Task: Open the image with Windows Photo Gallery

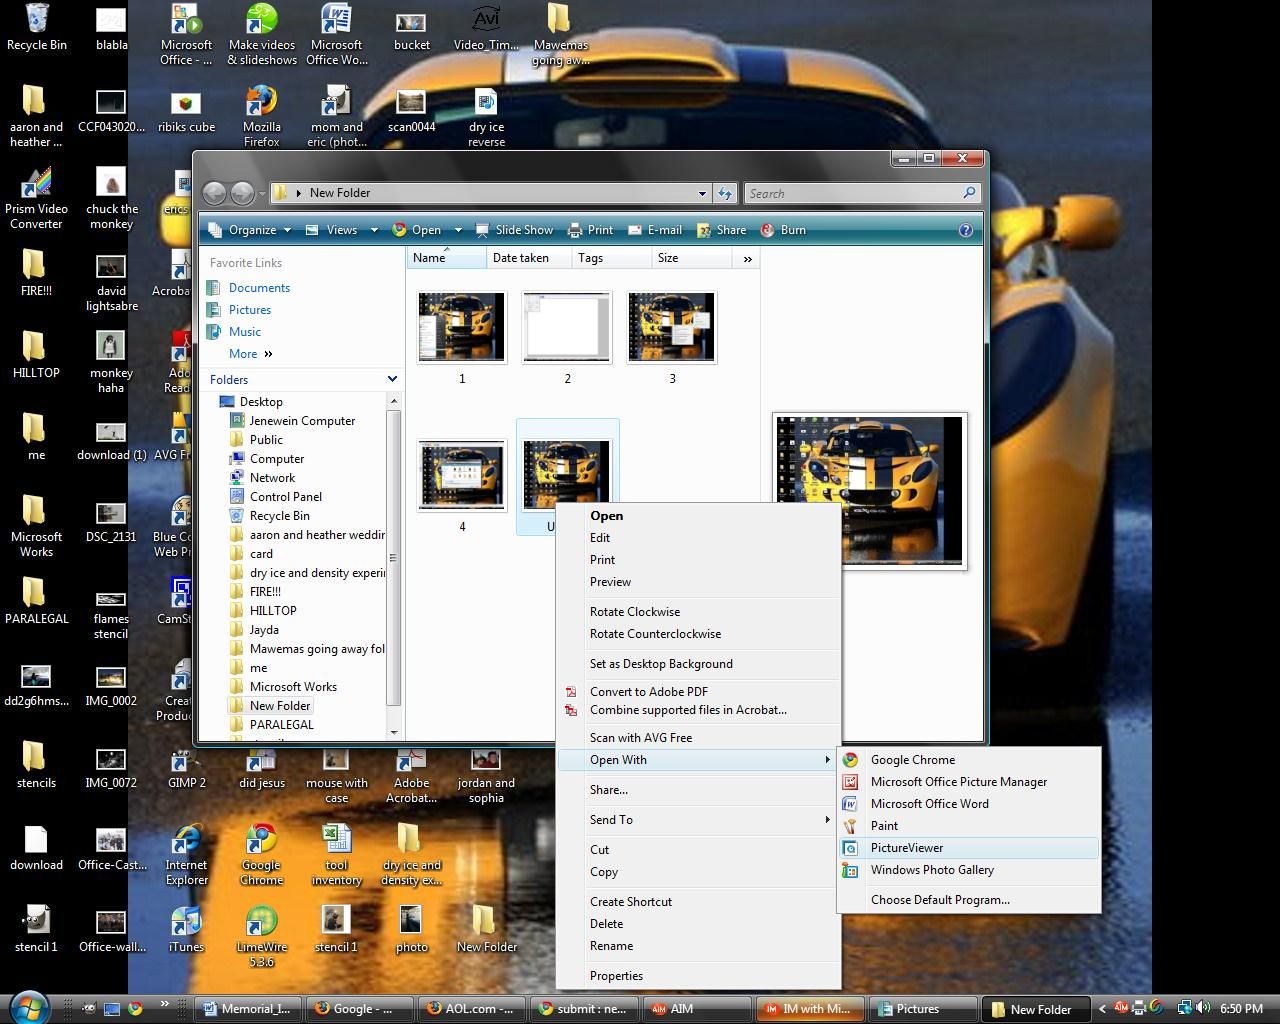Action: [x=932, y=870]
